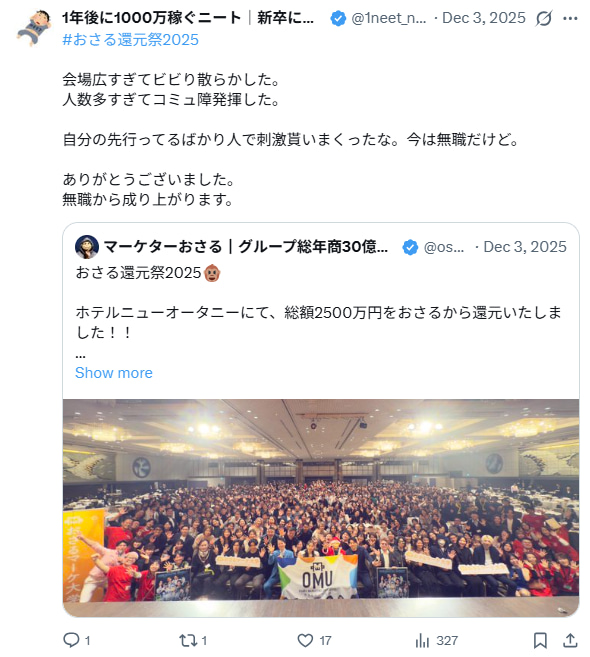This screenshot has width=590, height=657.
Task: Open the #おさる還元祭2025 hashtag
Action: pyautogui.click(x=130, y=40)
